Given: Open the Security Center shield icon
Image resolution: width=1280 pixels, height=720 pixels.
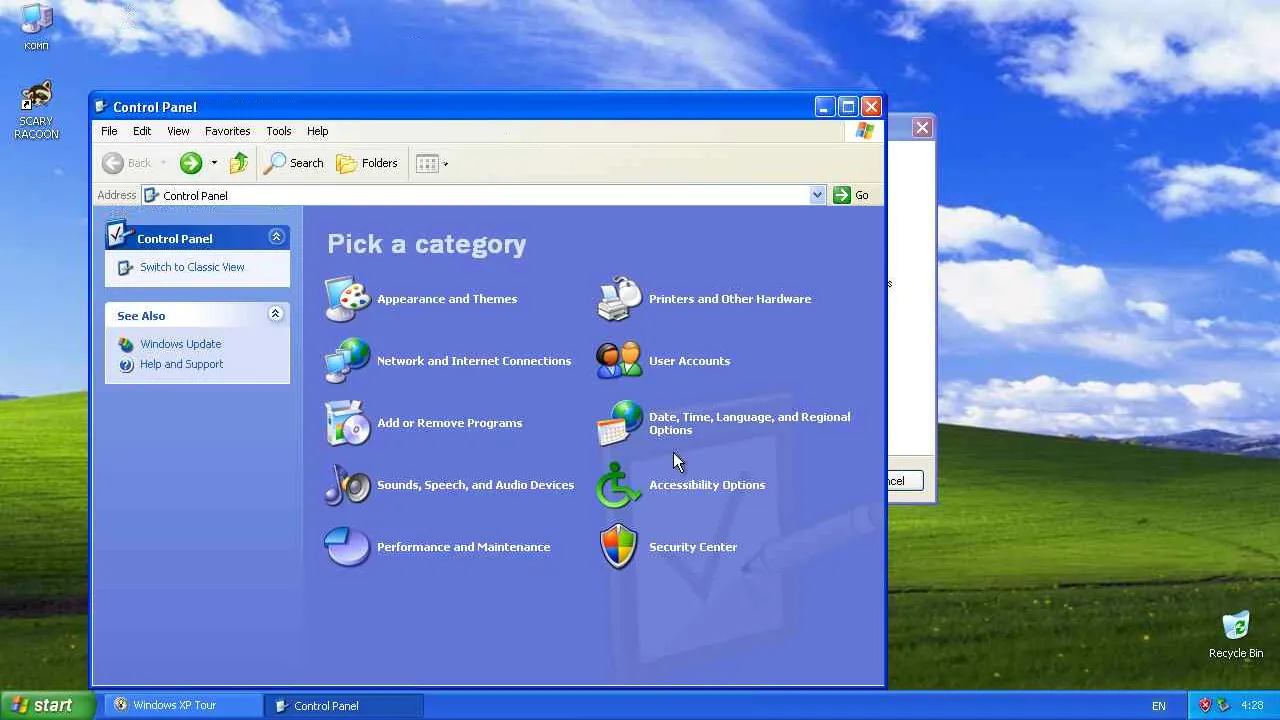Looking at the screenshot, I should click(x=620, y=547).
